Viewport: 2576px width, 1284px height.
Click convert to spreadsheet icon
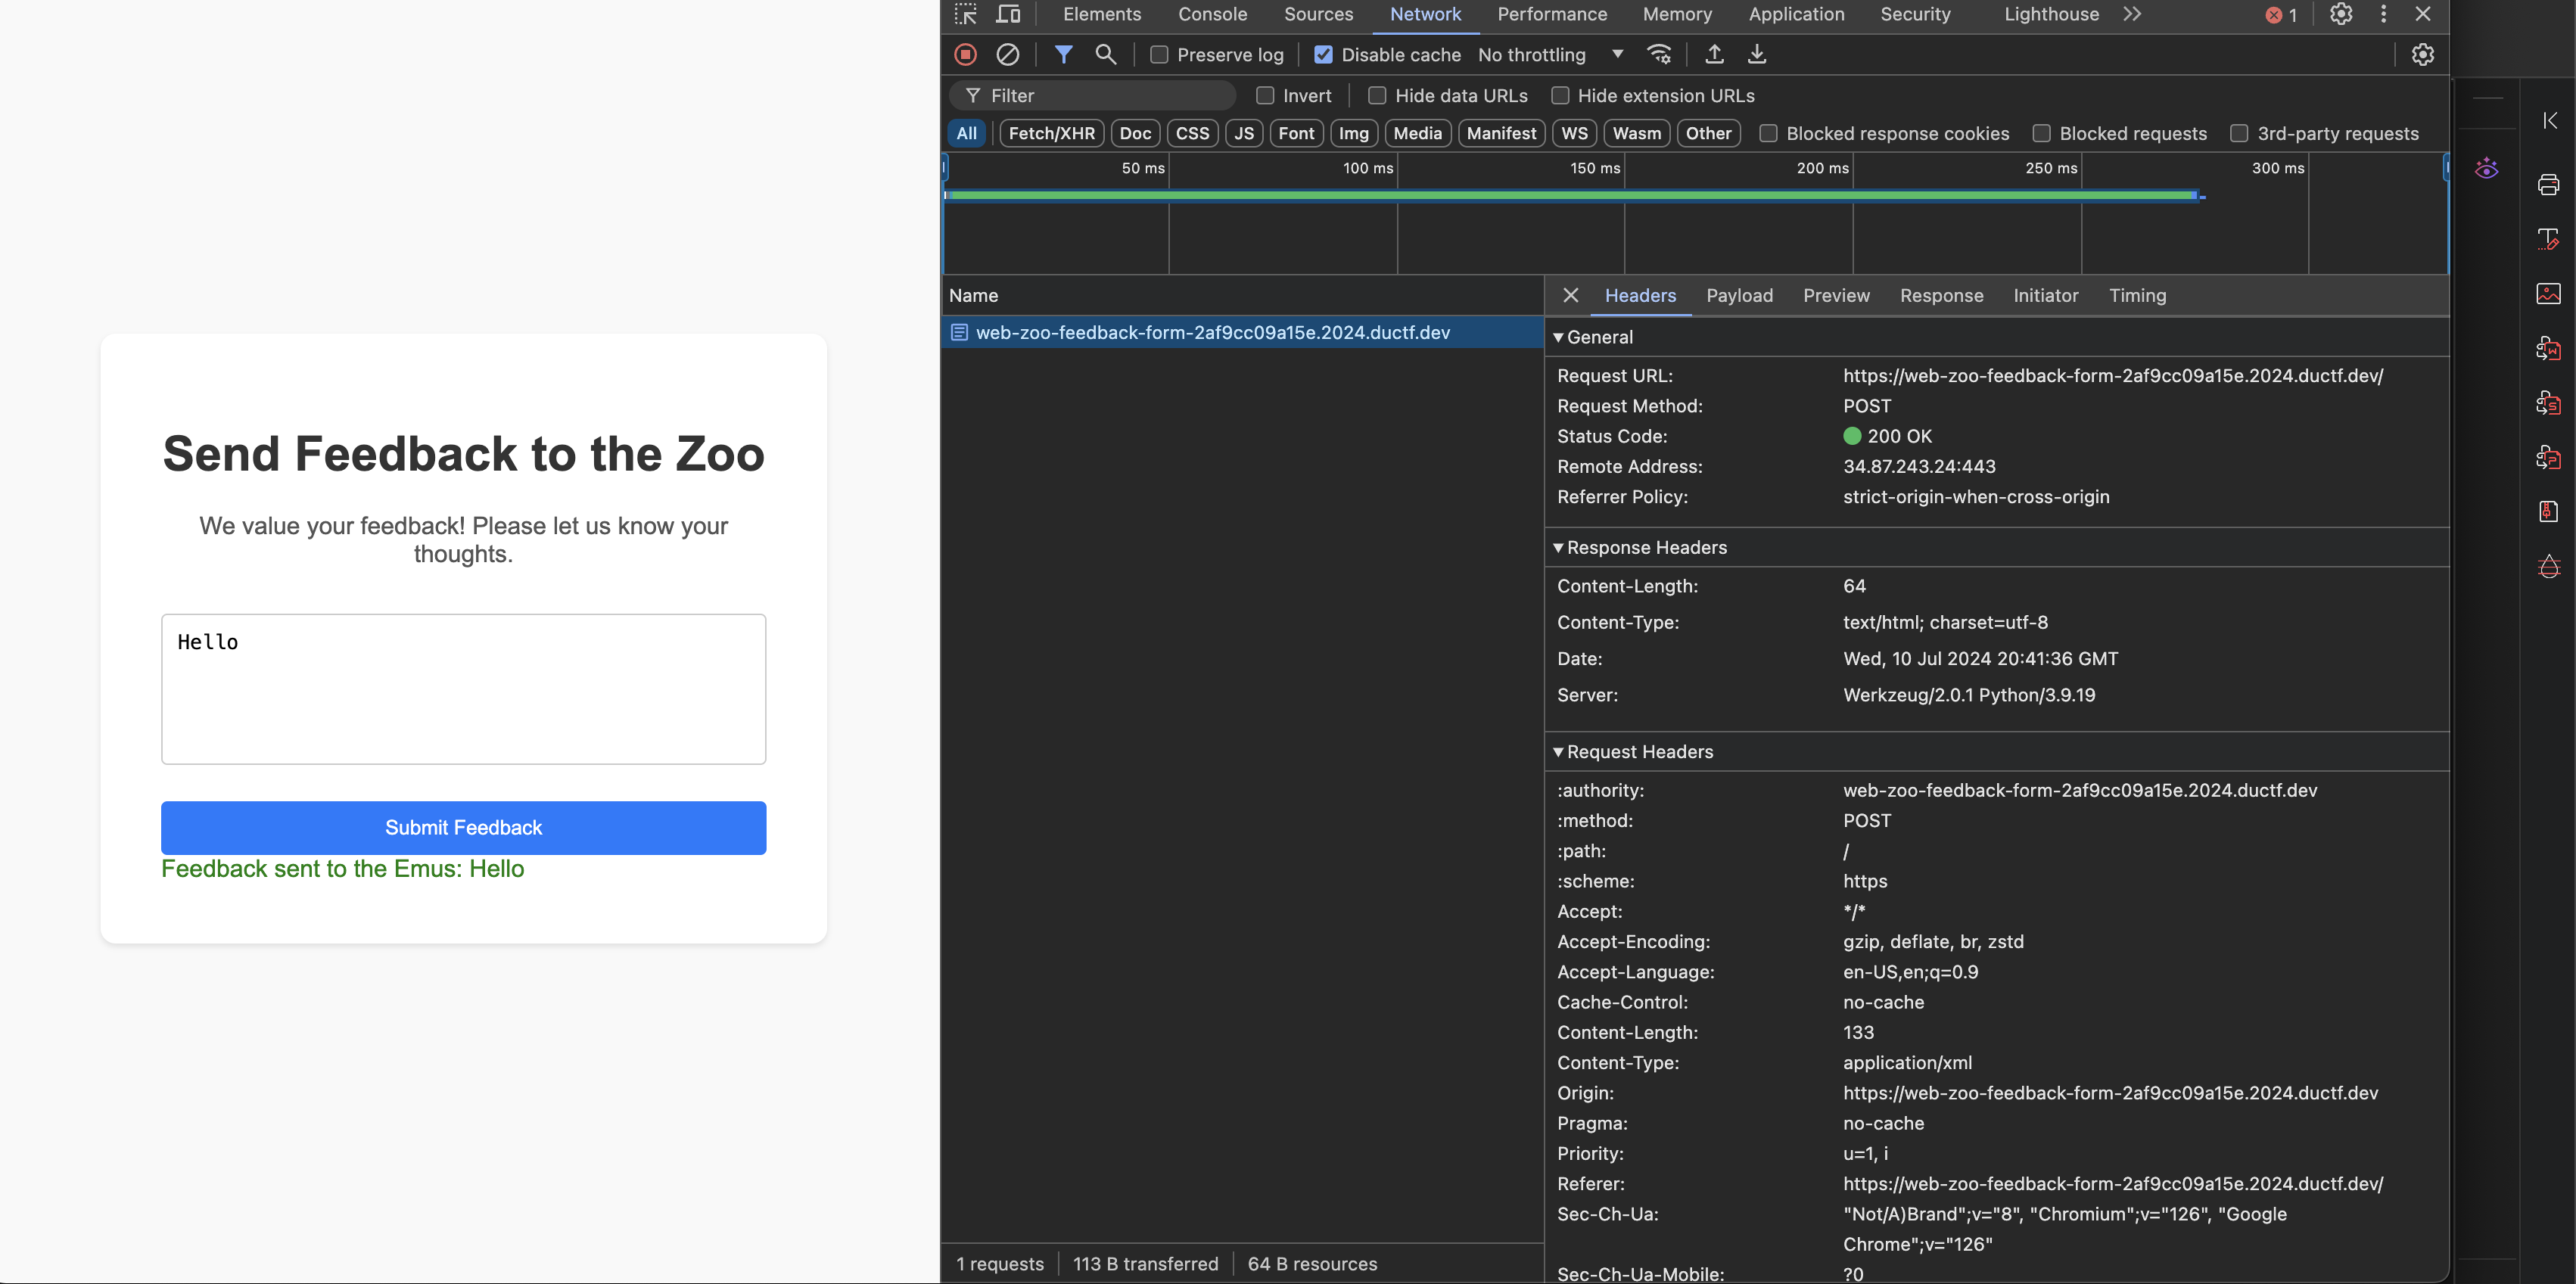2549,403
